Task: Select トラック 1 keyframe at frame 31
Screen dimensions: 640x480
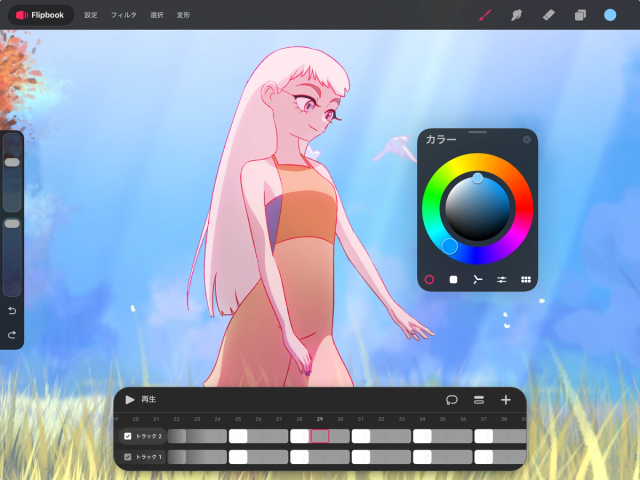Action: (361, 457)
